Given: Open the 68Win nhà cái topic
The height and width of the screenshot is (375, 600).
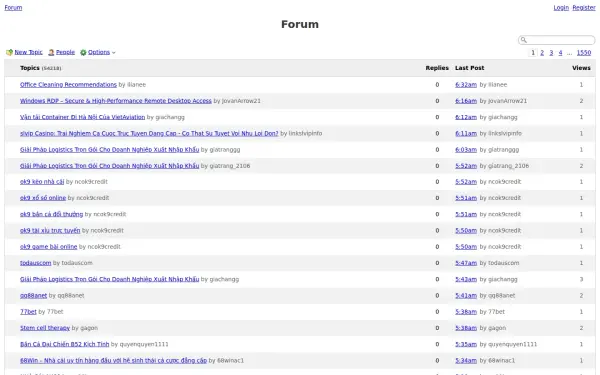Looking at the screenshot, I should click(x=113, y=360).
